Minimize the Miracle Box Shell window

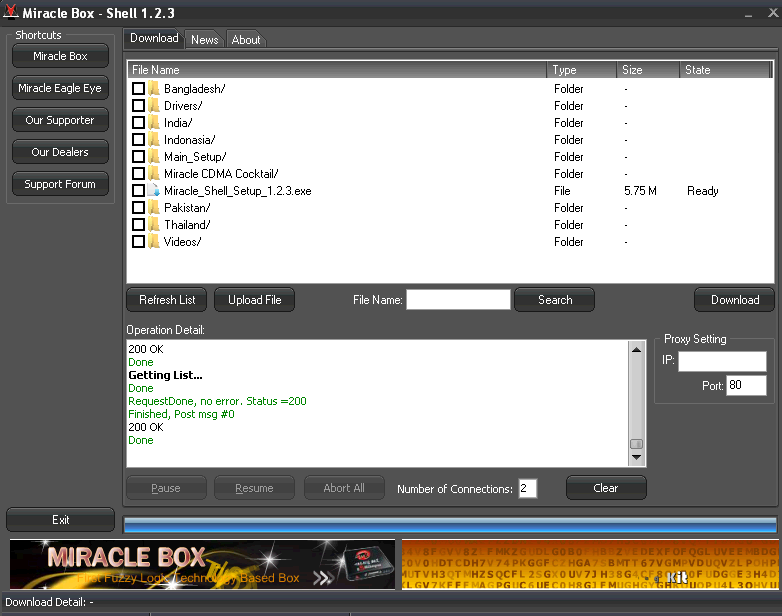point(748,13)
